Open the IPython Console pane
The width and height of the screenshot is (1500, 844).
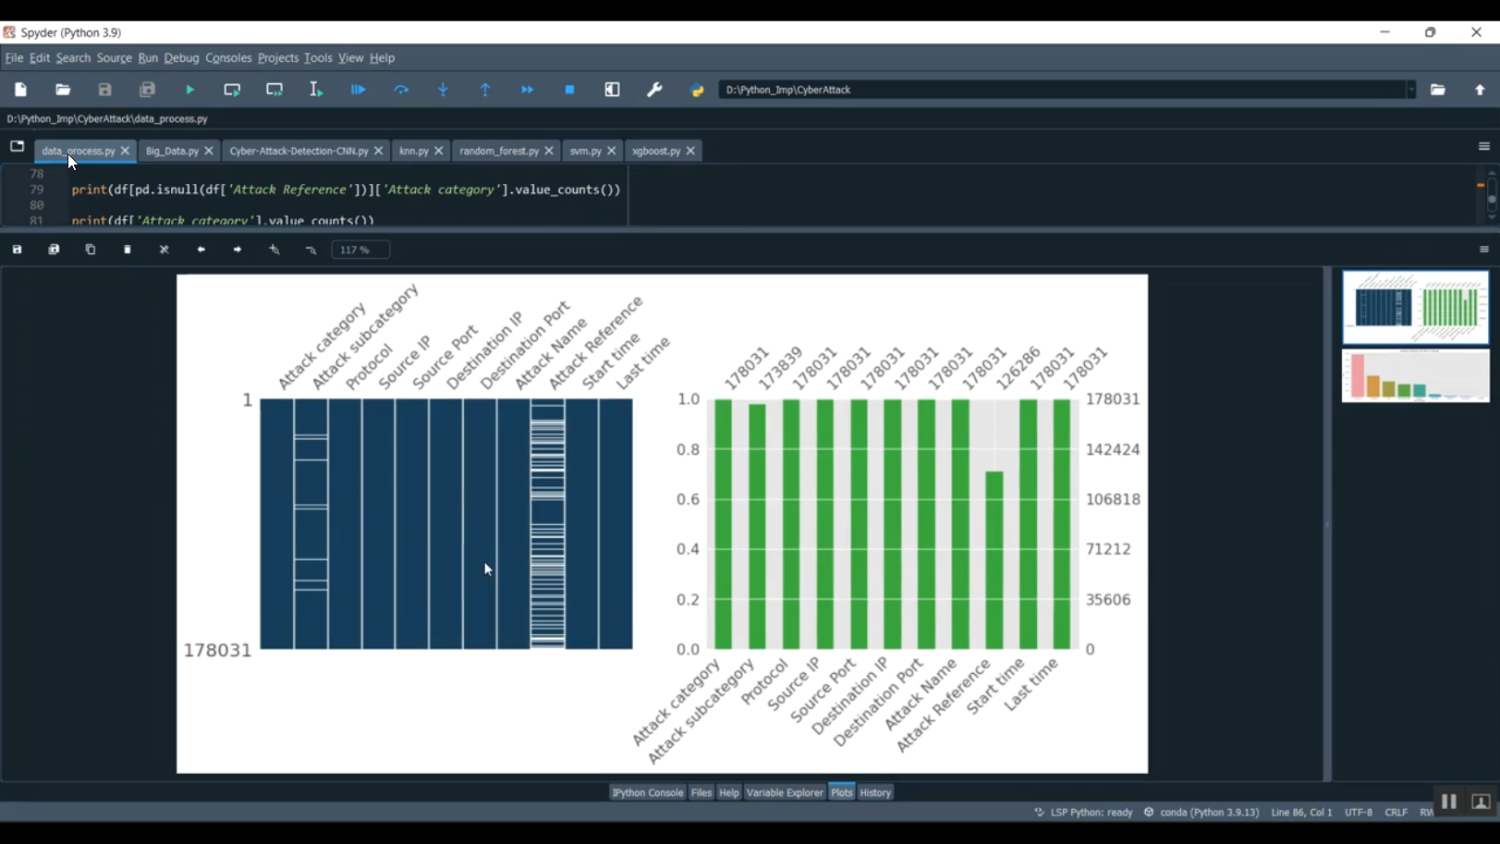click(x=647, y=793)
